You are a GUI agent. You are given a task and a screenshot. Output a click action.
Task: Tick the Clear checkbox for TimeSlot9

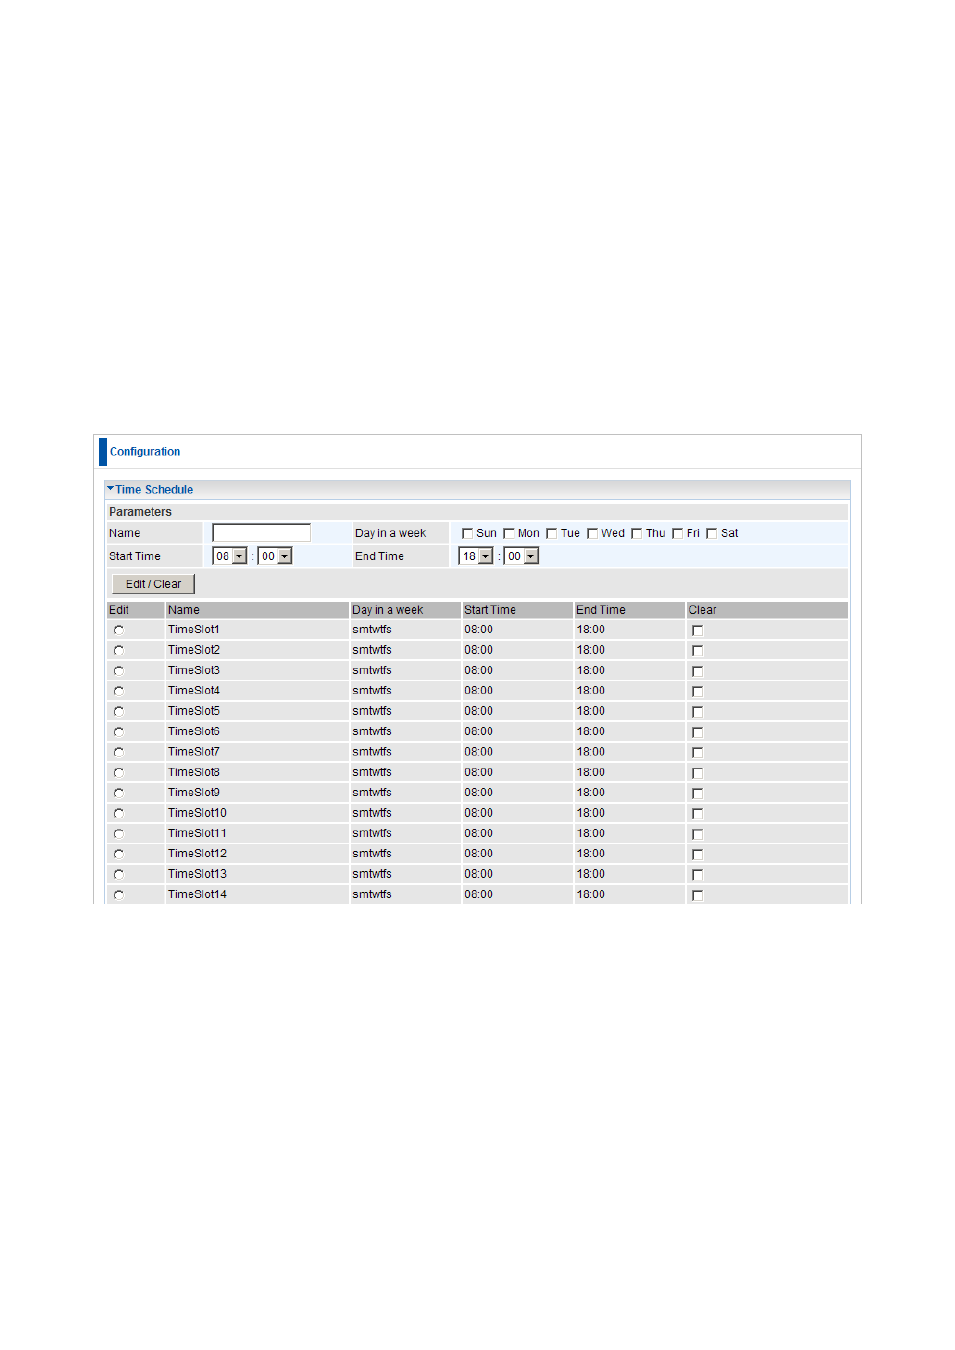click(x=697, y=794)
